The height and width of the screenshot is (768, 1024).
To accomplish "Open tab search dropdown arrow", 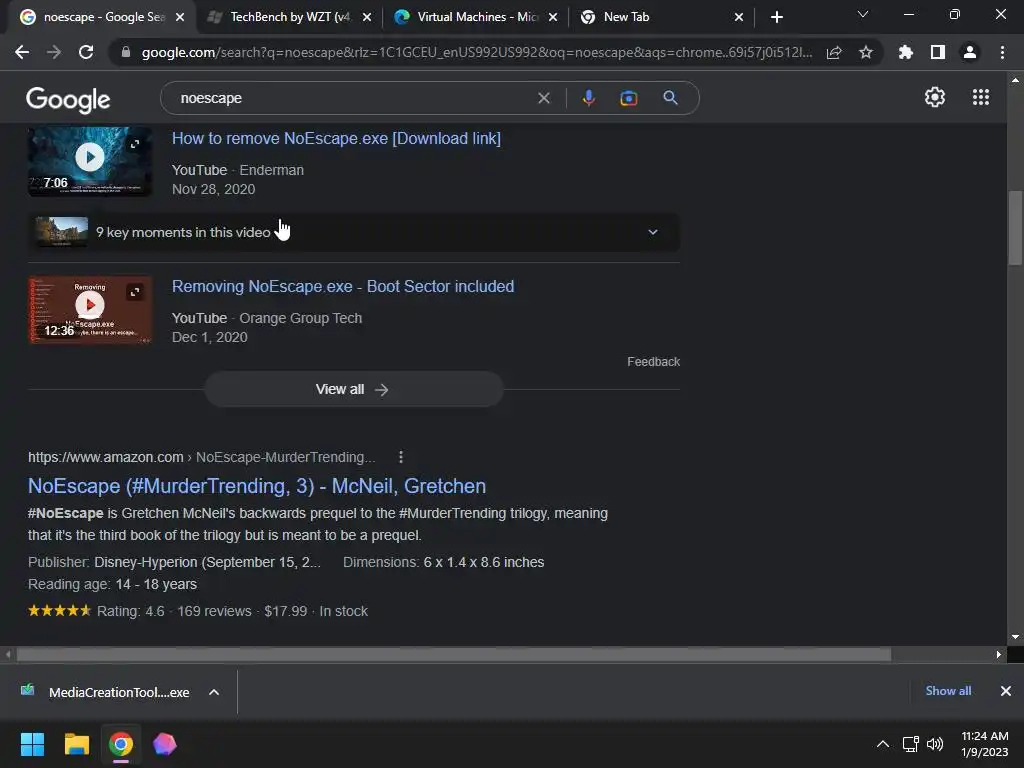I will click(x=863, y=14).
